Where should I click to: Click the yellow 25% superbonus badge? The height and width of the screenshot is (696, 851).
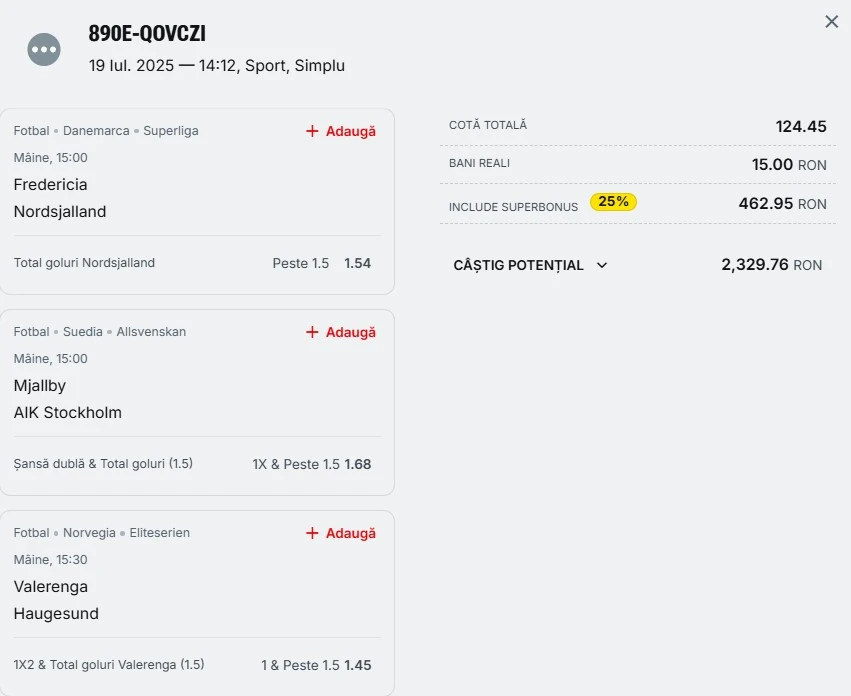pyautogui.click(x=613, y=201)
